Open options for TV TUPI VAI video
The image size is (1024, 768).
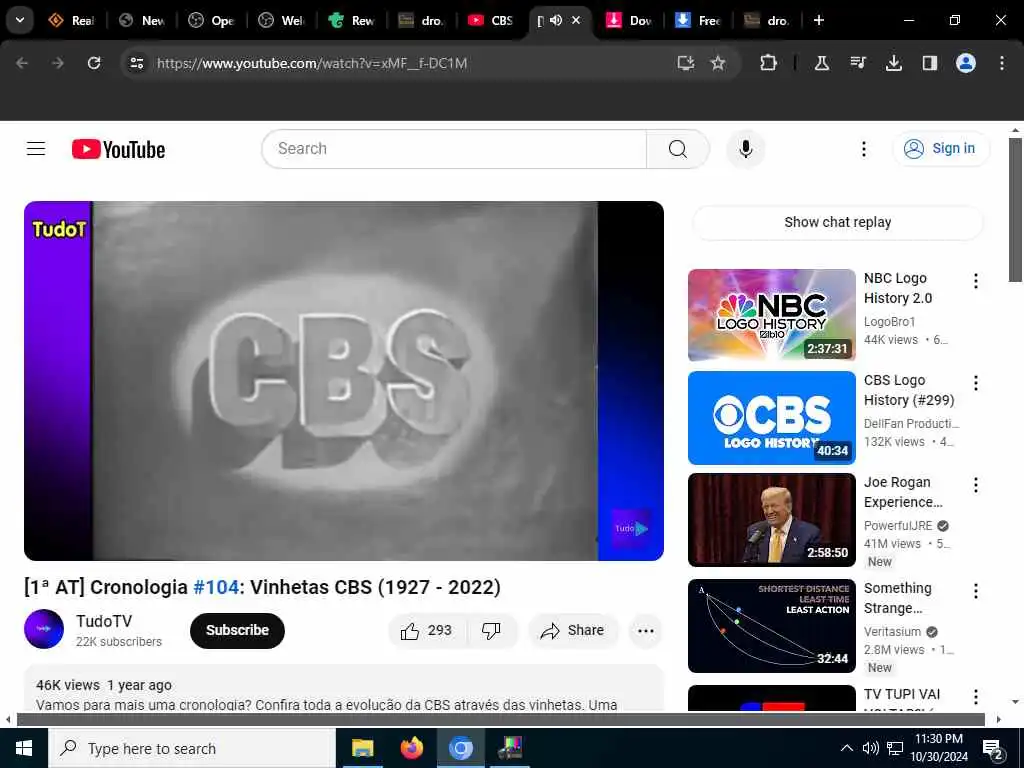(x=976, y=696)
